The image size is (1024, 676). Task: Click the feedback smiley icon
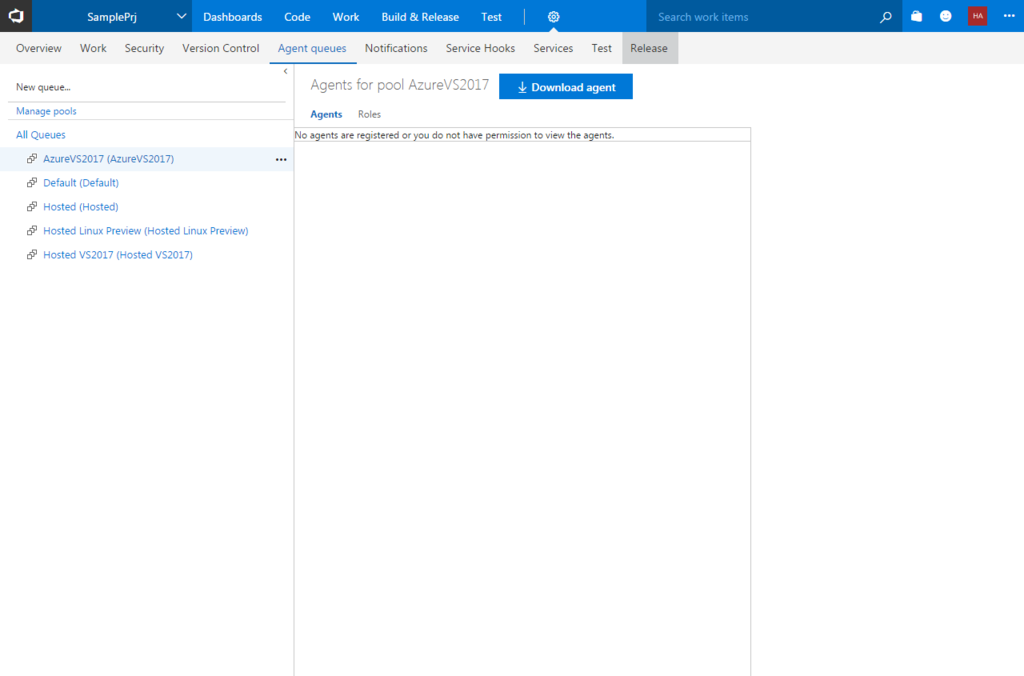point(946,16)
